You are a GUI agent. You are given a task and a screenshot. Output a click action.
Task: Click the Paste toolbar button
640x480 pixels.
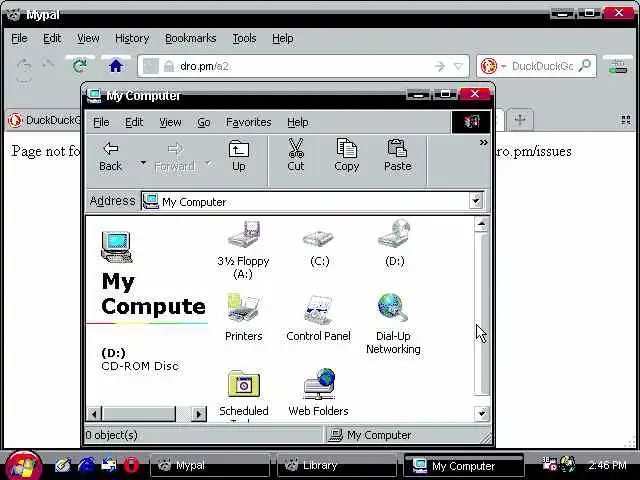click(x=398, y=156)
